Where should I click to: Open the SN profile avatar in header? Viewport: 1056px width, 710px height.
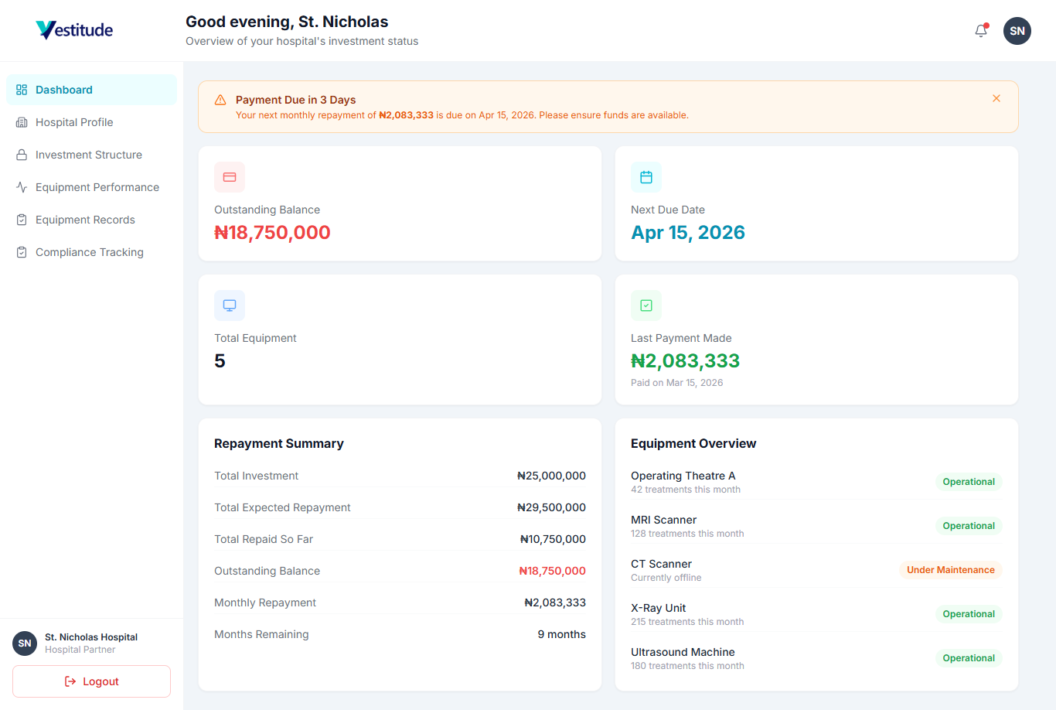click(1017, 31)
